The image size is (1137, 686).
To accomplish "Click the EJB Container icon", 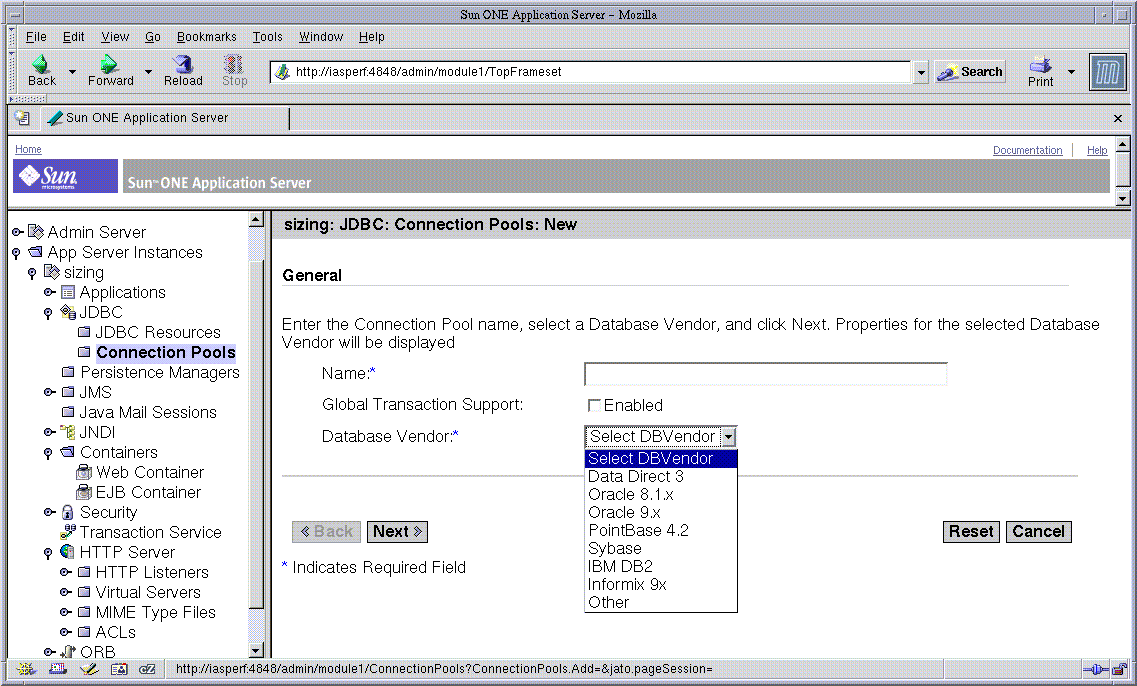I will pyautogui.click(x=84, y=492).
